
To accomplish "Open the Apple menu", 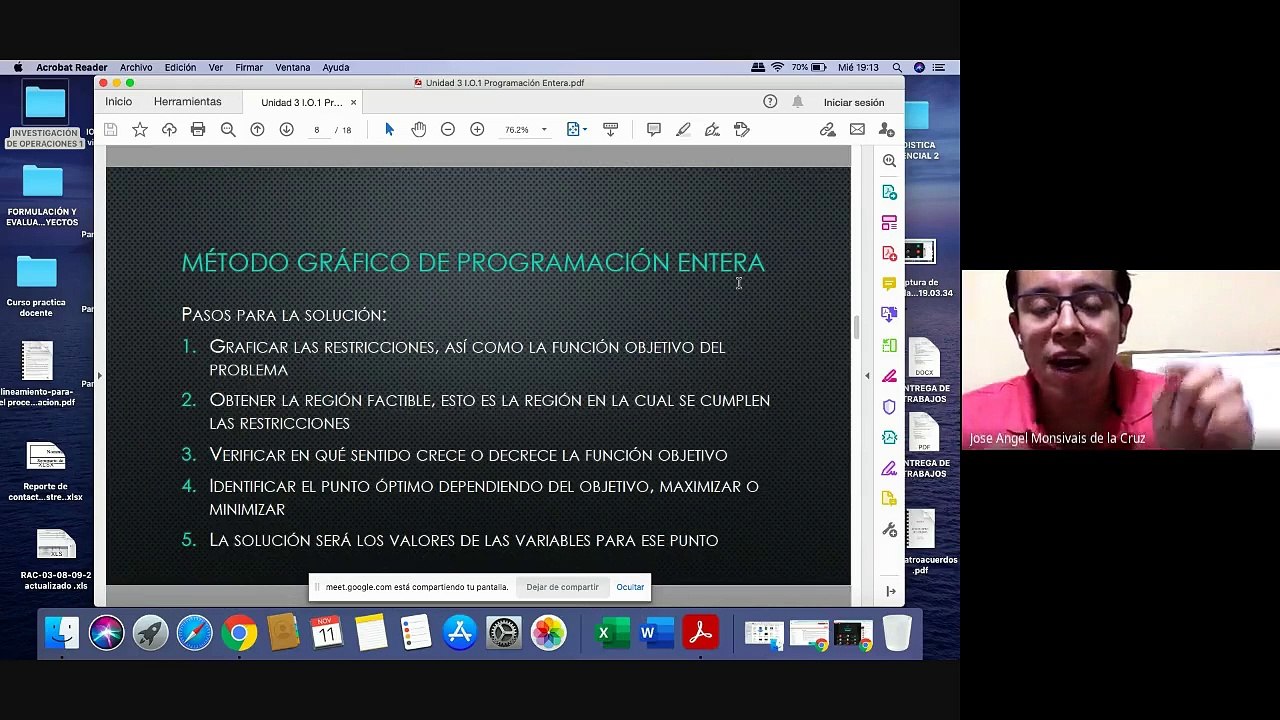I will pos(18,67).
